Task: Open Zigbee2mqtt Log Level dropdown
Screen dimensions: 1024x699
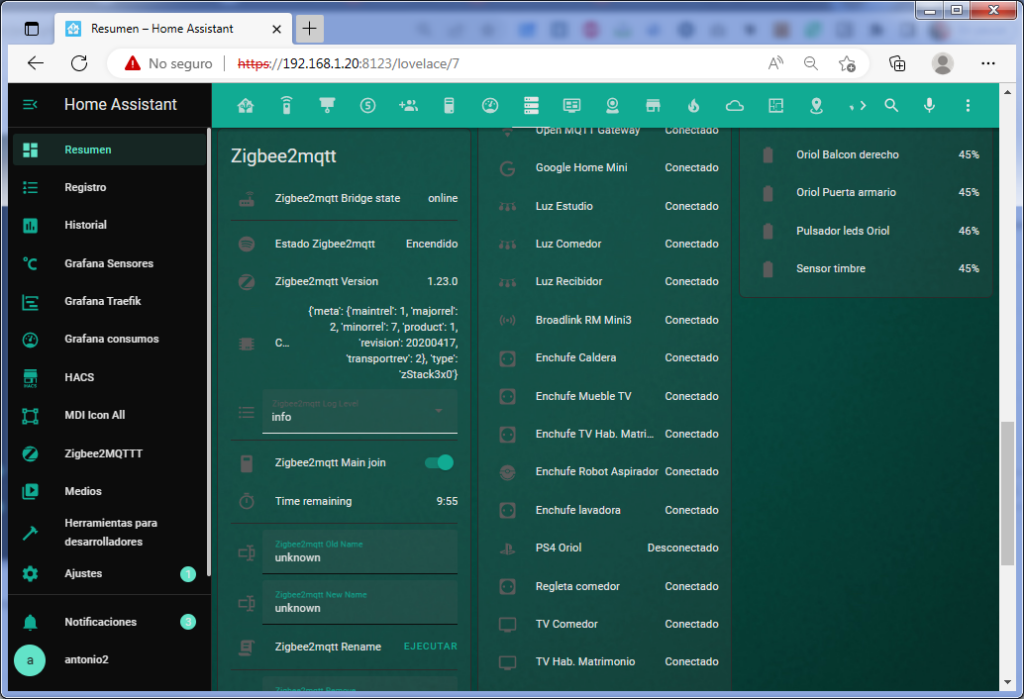Action: pyautogui.click(x=359, y=412)
